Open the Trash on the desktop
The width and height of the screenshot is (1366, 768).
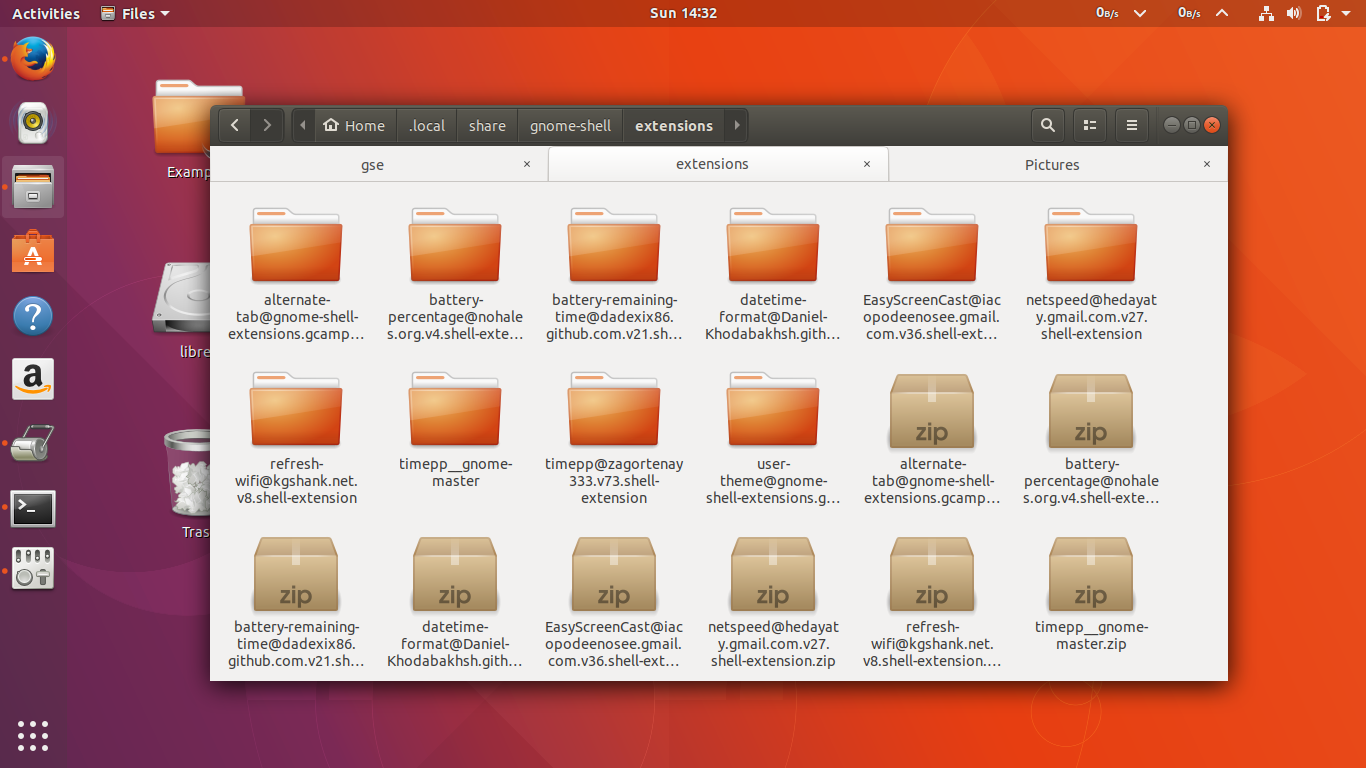tap(191, 470)
